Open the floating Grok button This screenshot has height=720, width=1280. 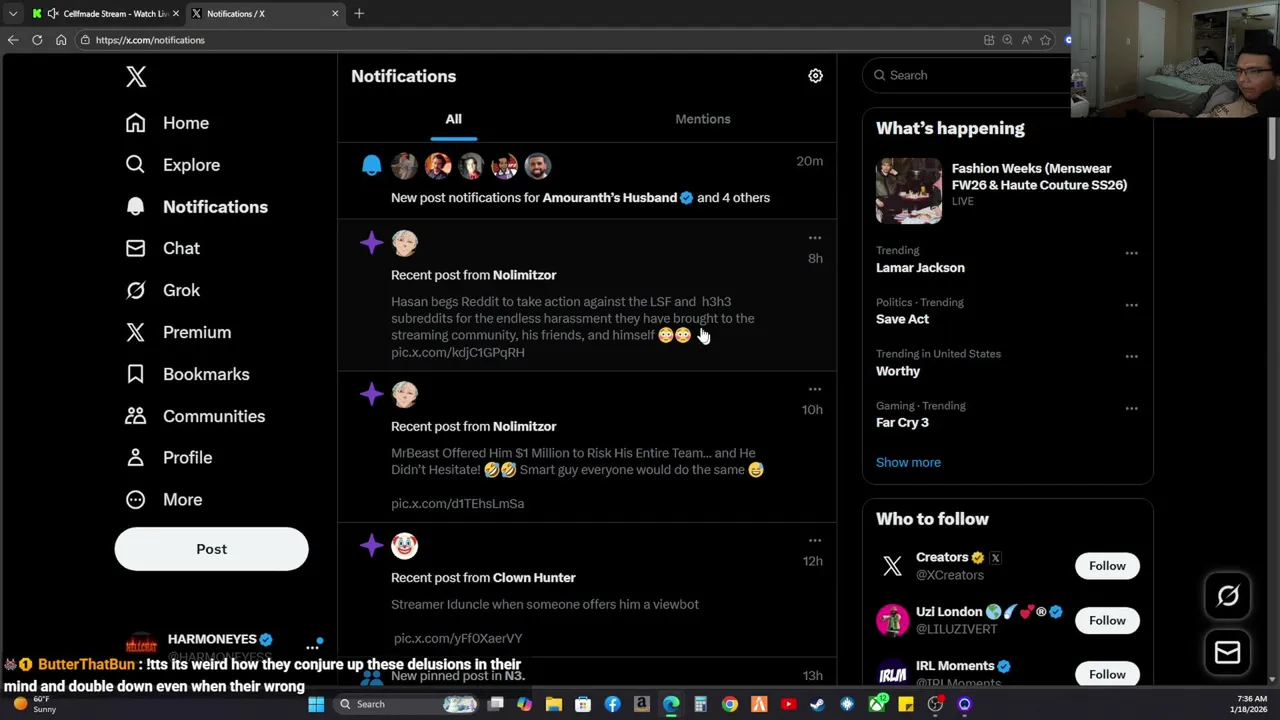pos(1228,596)
